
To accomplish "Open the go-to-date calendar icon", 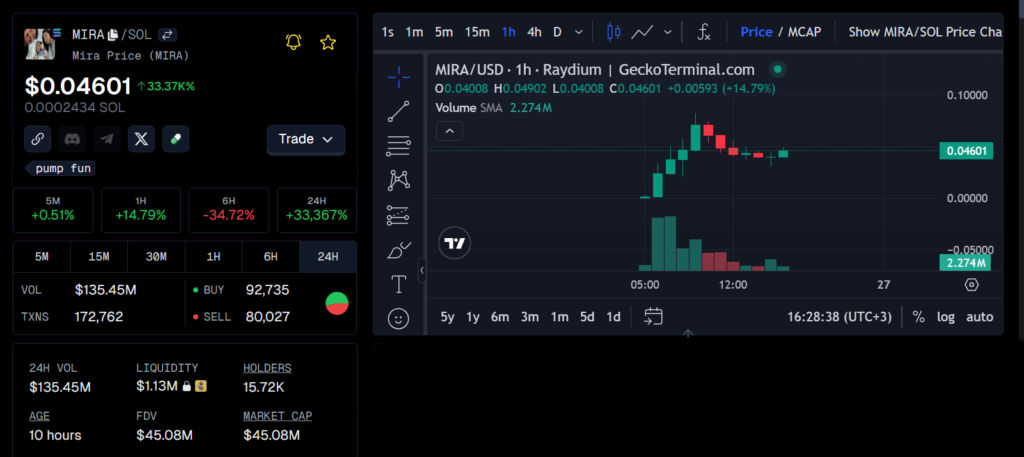I will click(653, 317).
